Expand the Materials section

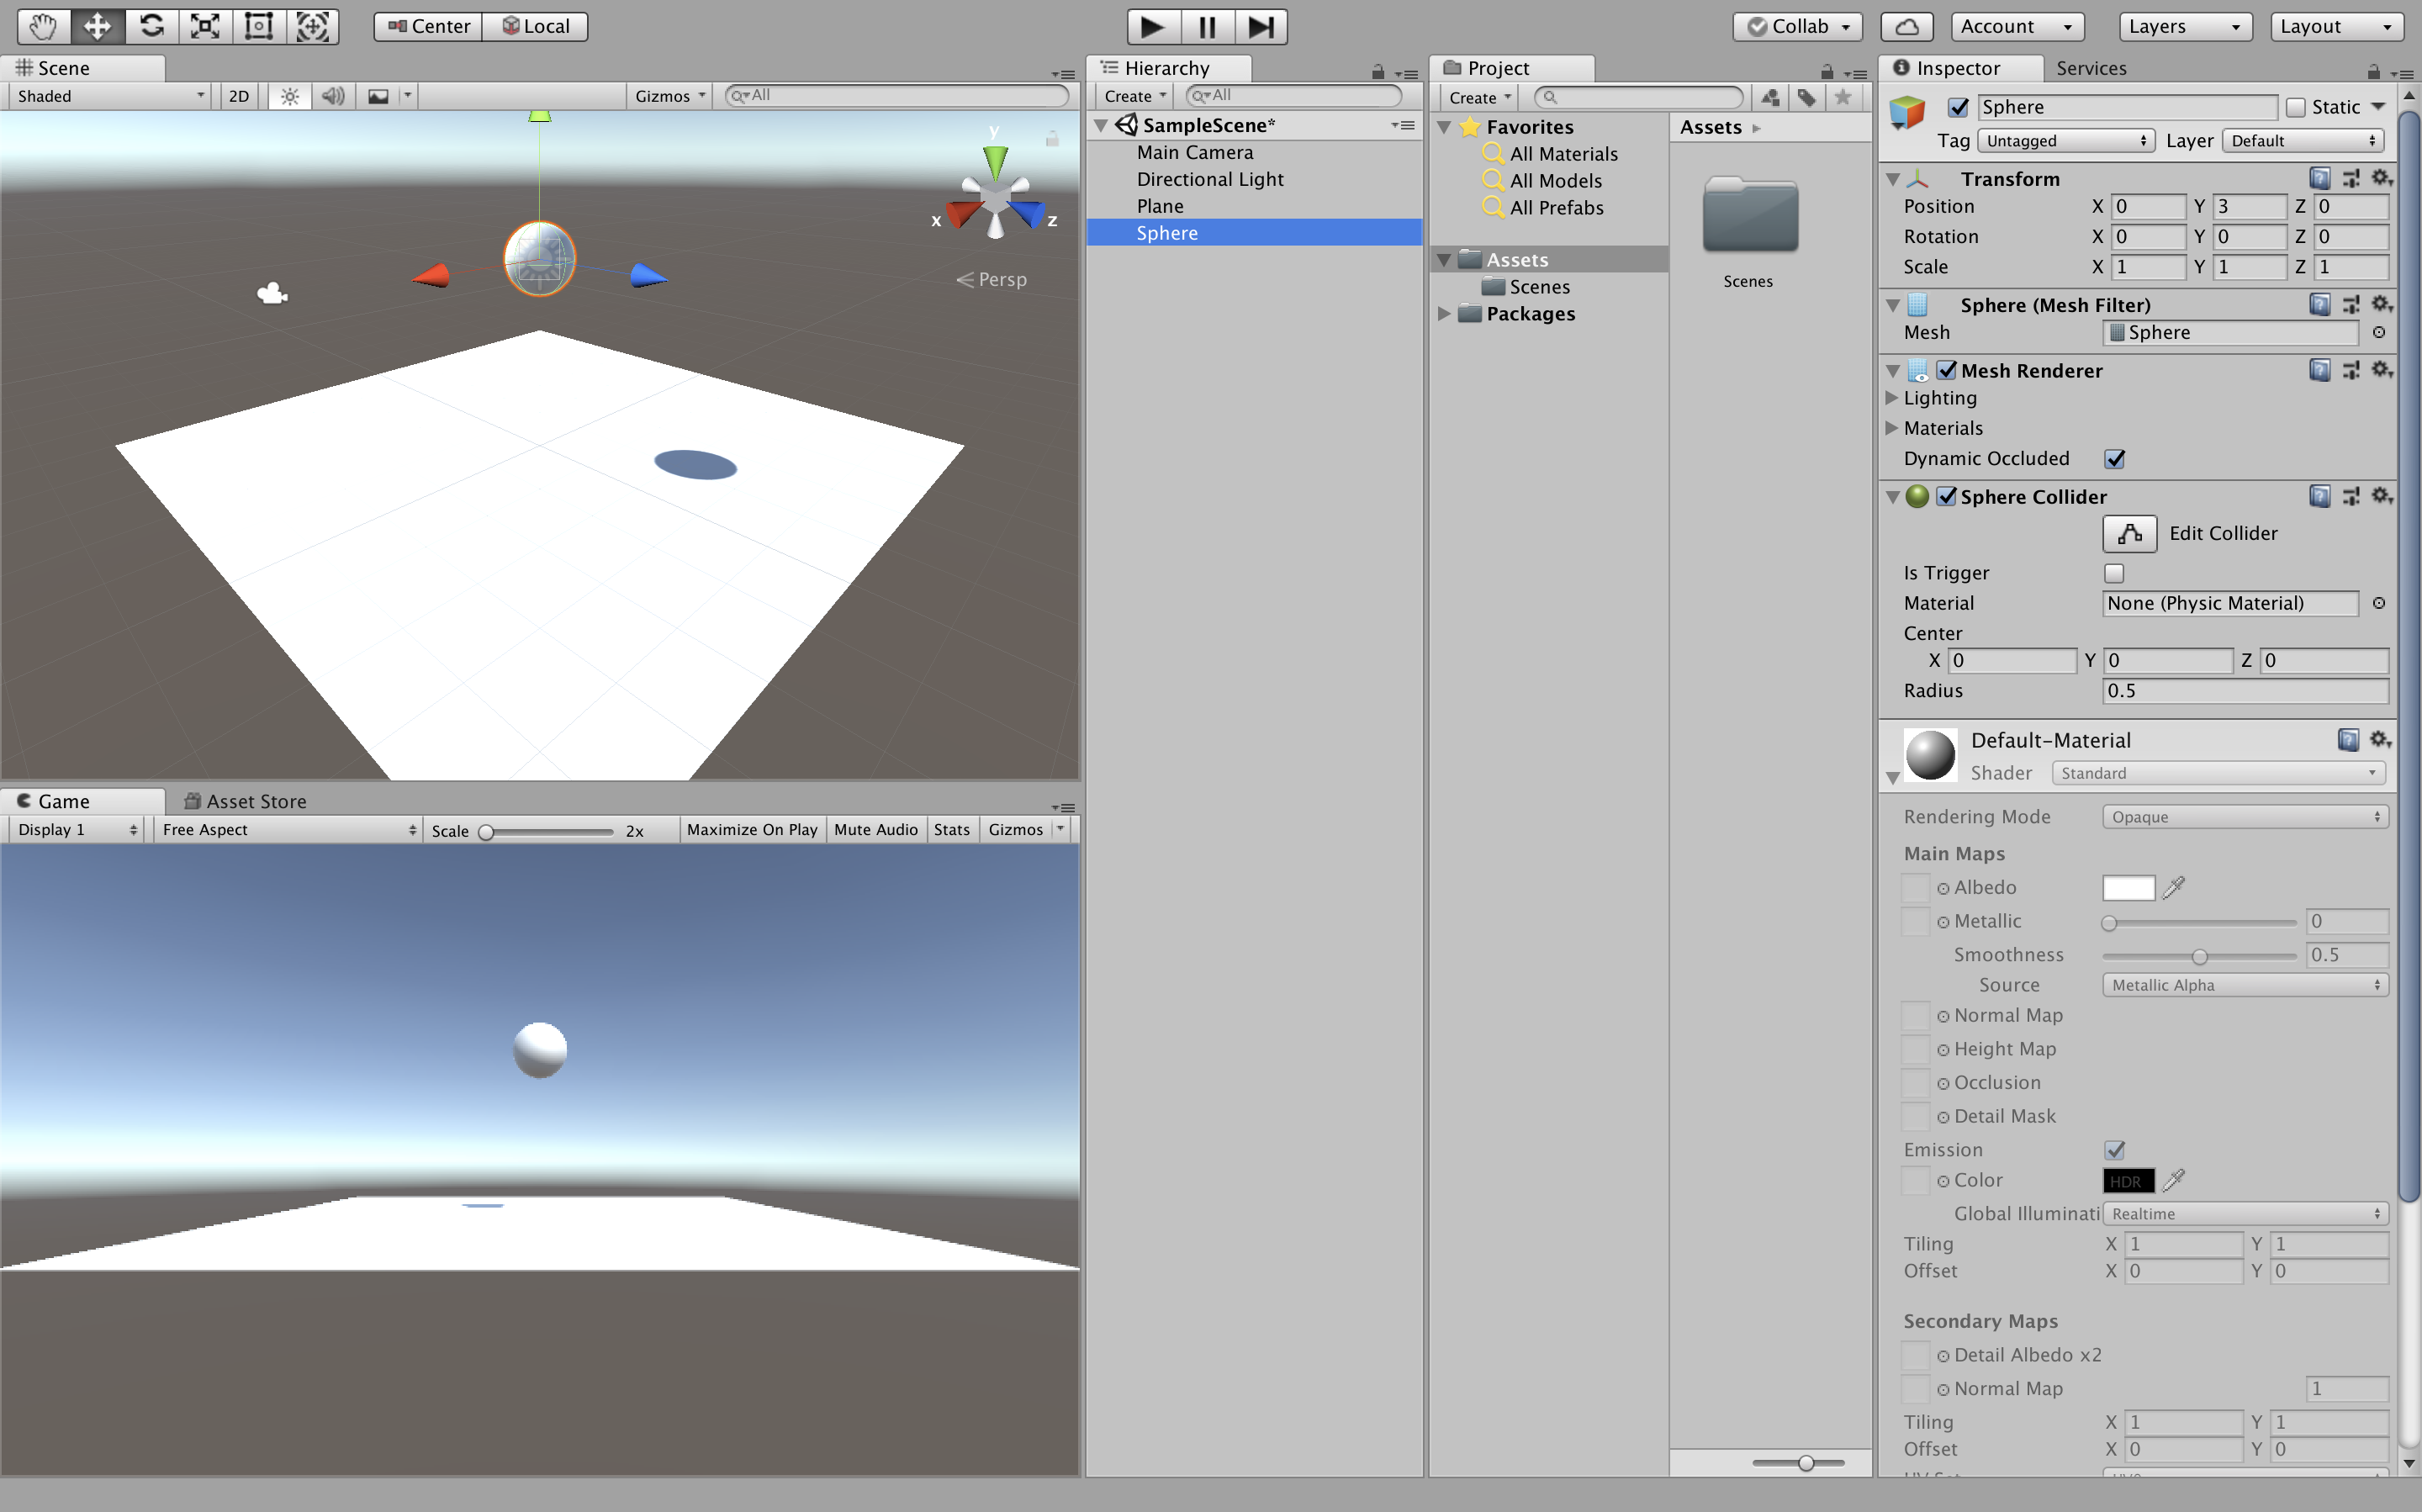(1891, 428)
